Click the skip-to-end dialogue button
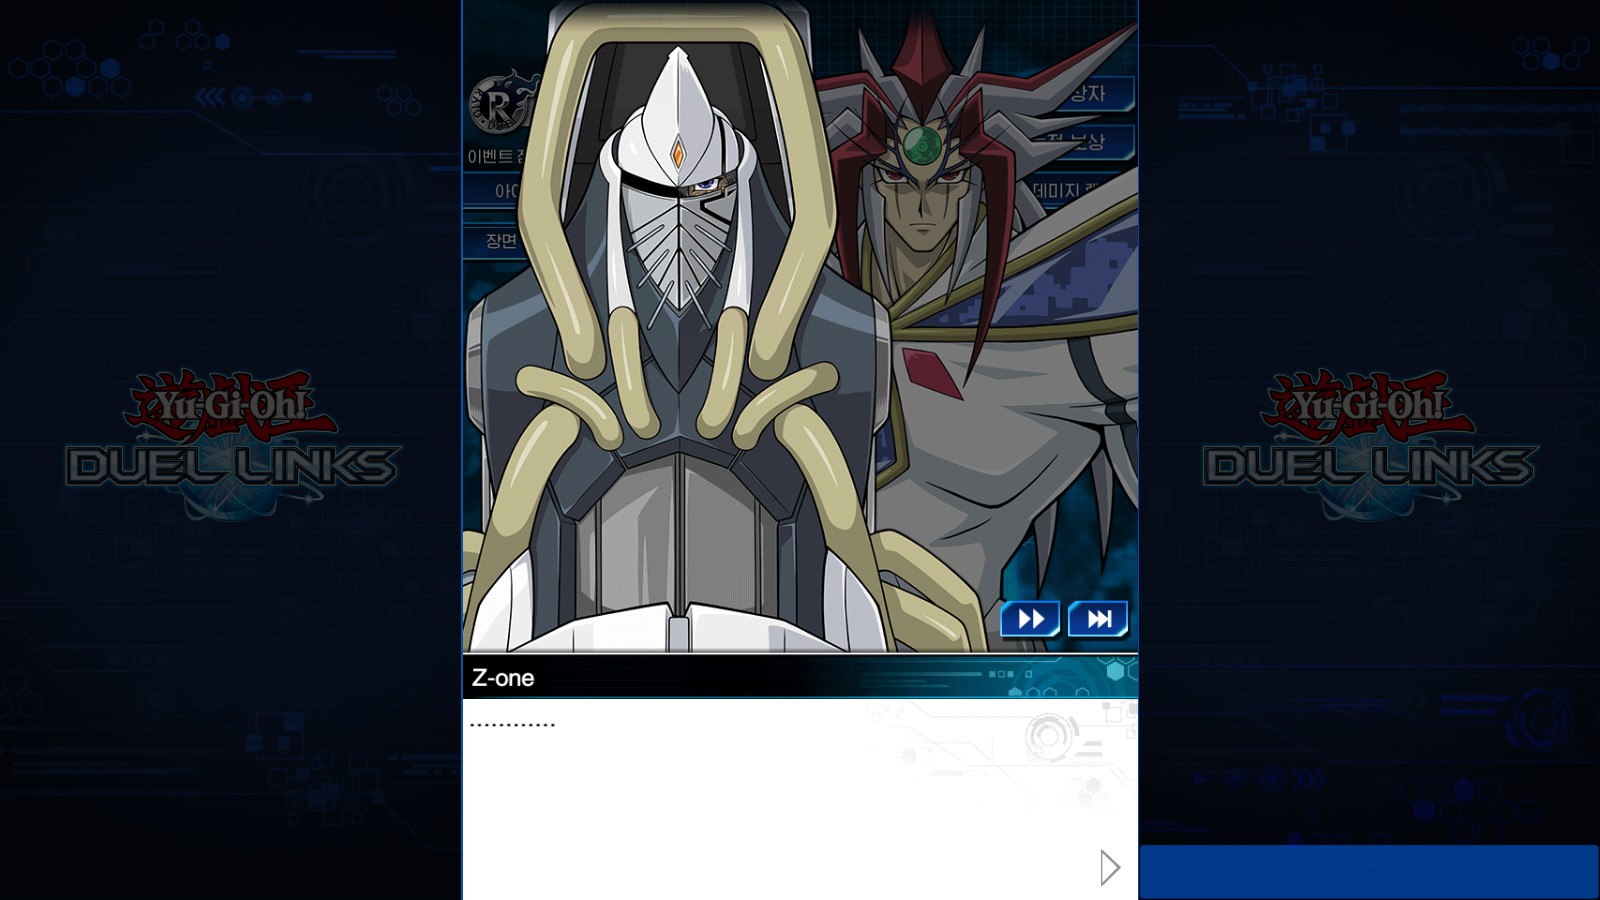The image size is (1600, 900). click(1098, 619)
